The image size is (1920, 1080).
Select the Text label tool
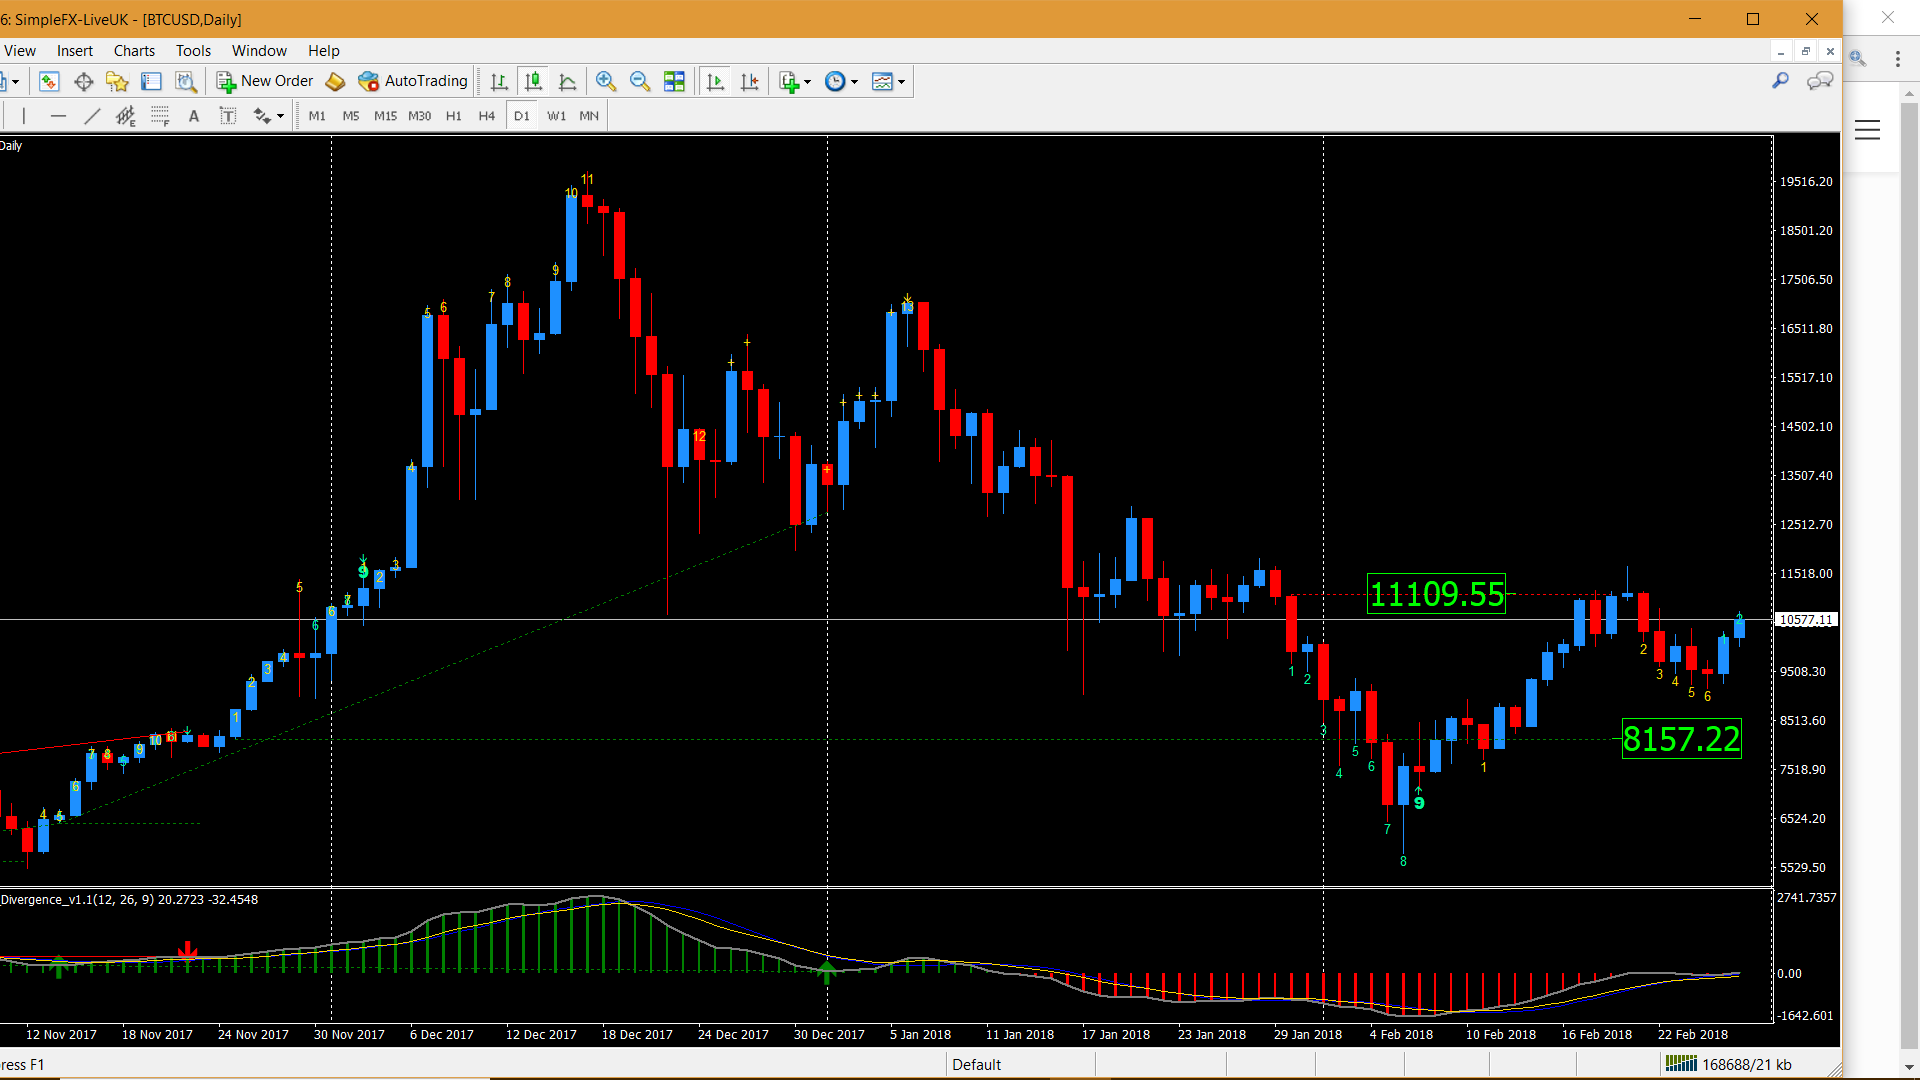click(228, 116)
